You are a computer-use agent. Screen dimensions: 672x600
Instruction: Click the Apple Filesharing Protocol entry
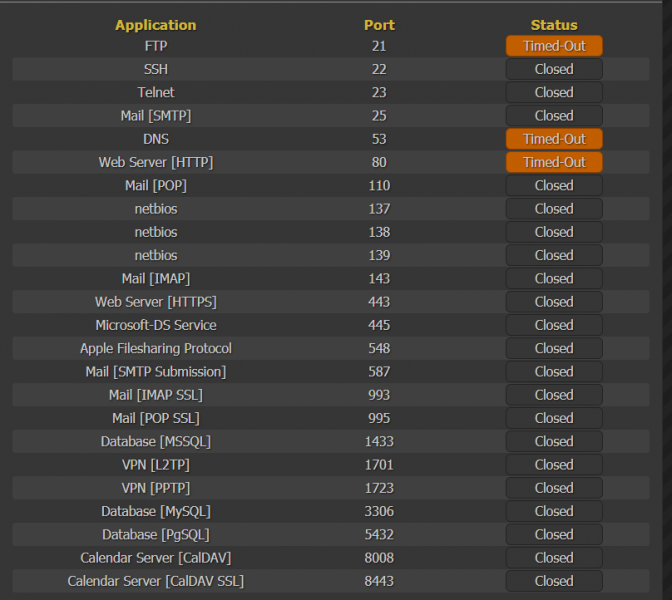click(155, 348)
